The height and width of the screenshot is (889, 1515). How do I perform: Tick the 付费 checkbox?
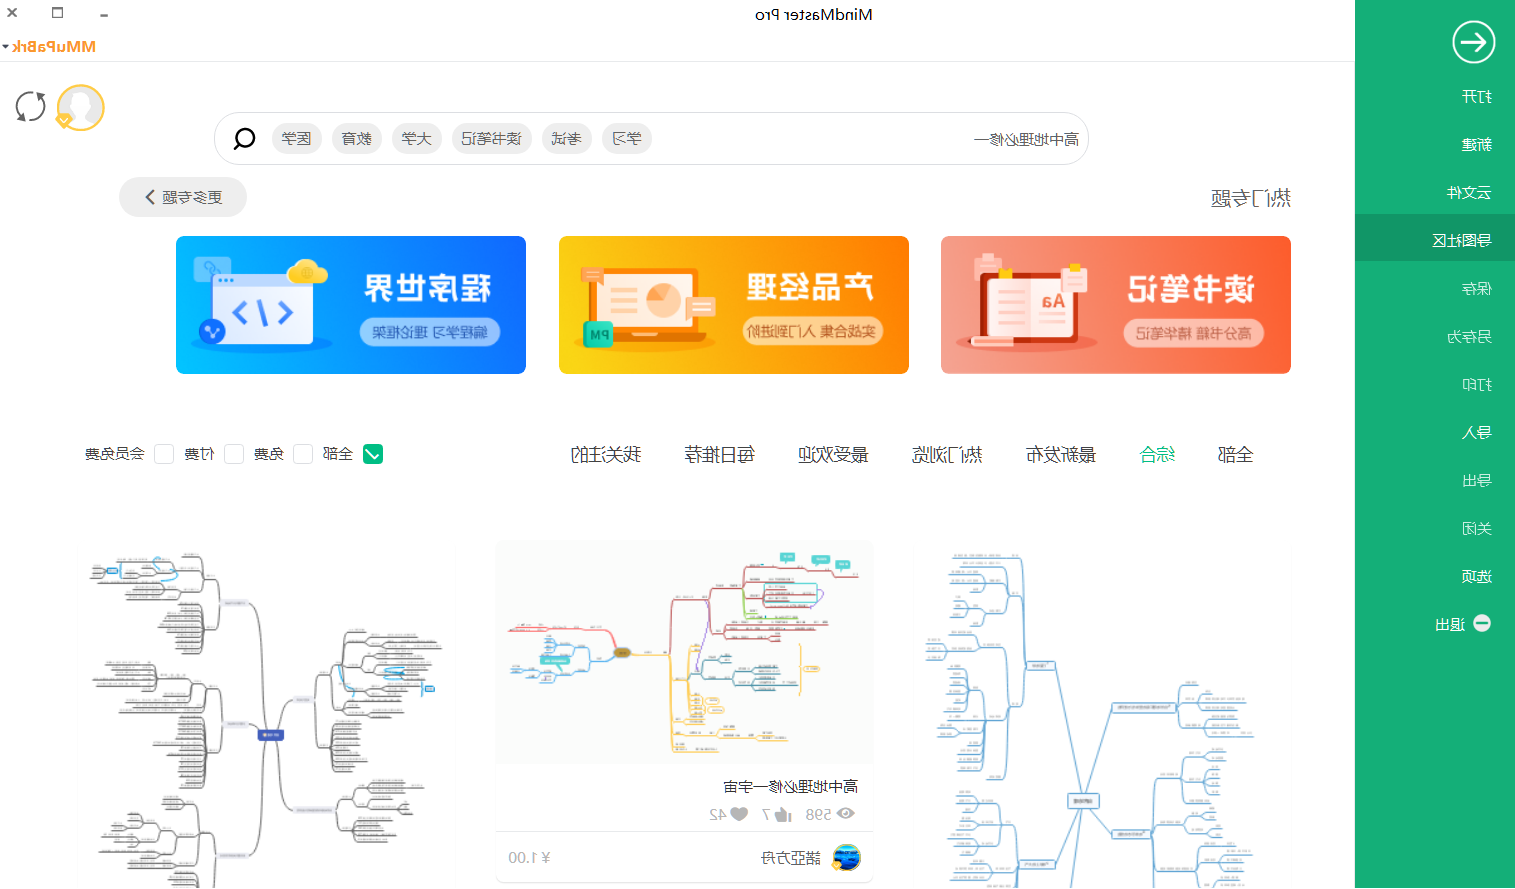click(x=234, y=454)
